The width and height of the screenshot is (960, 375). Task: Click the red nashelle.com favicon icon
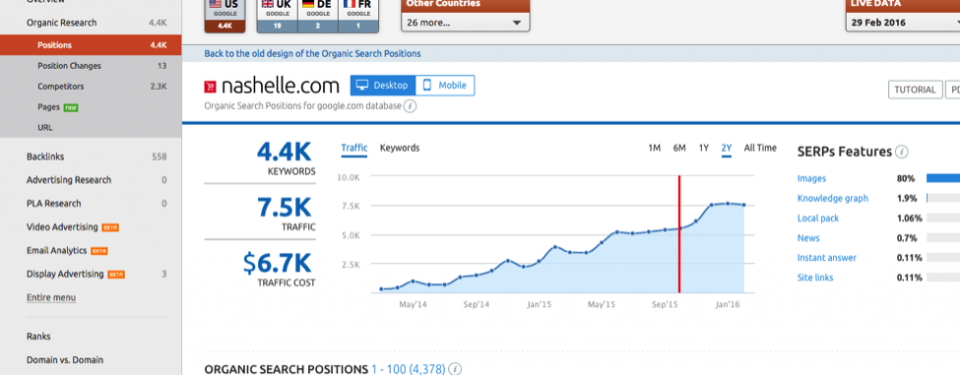pos(210,86)
